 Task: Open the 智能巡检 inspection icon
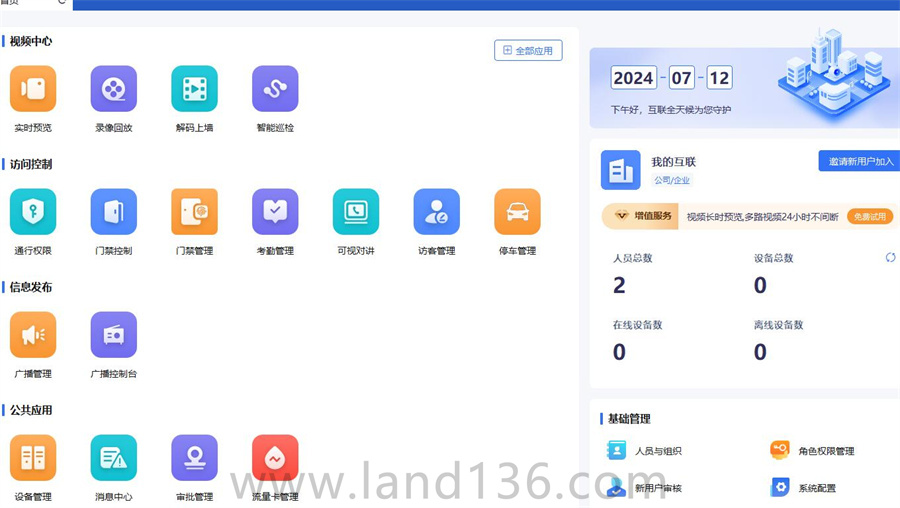tap(275, 89)
